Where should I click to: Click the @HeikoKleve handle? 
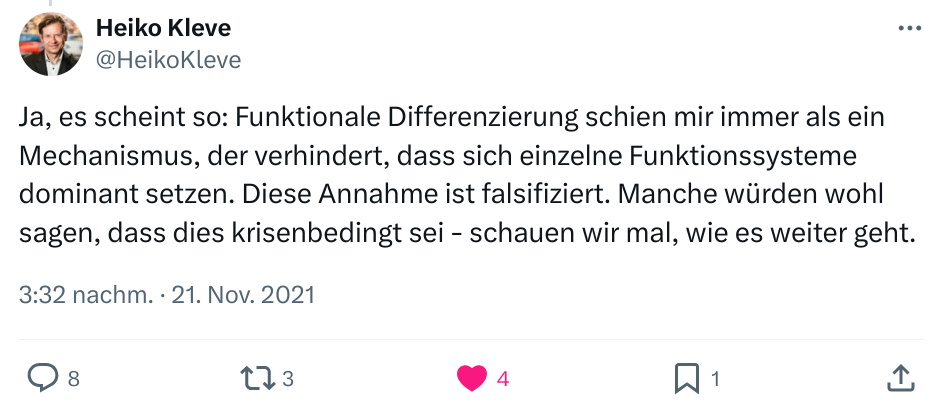(168, 60)
